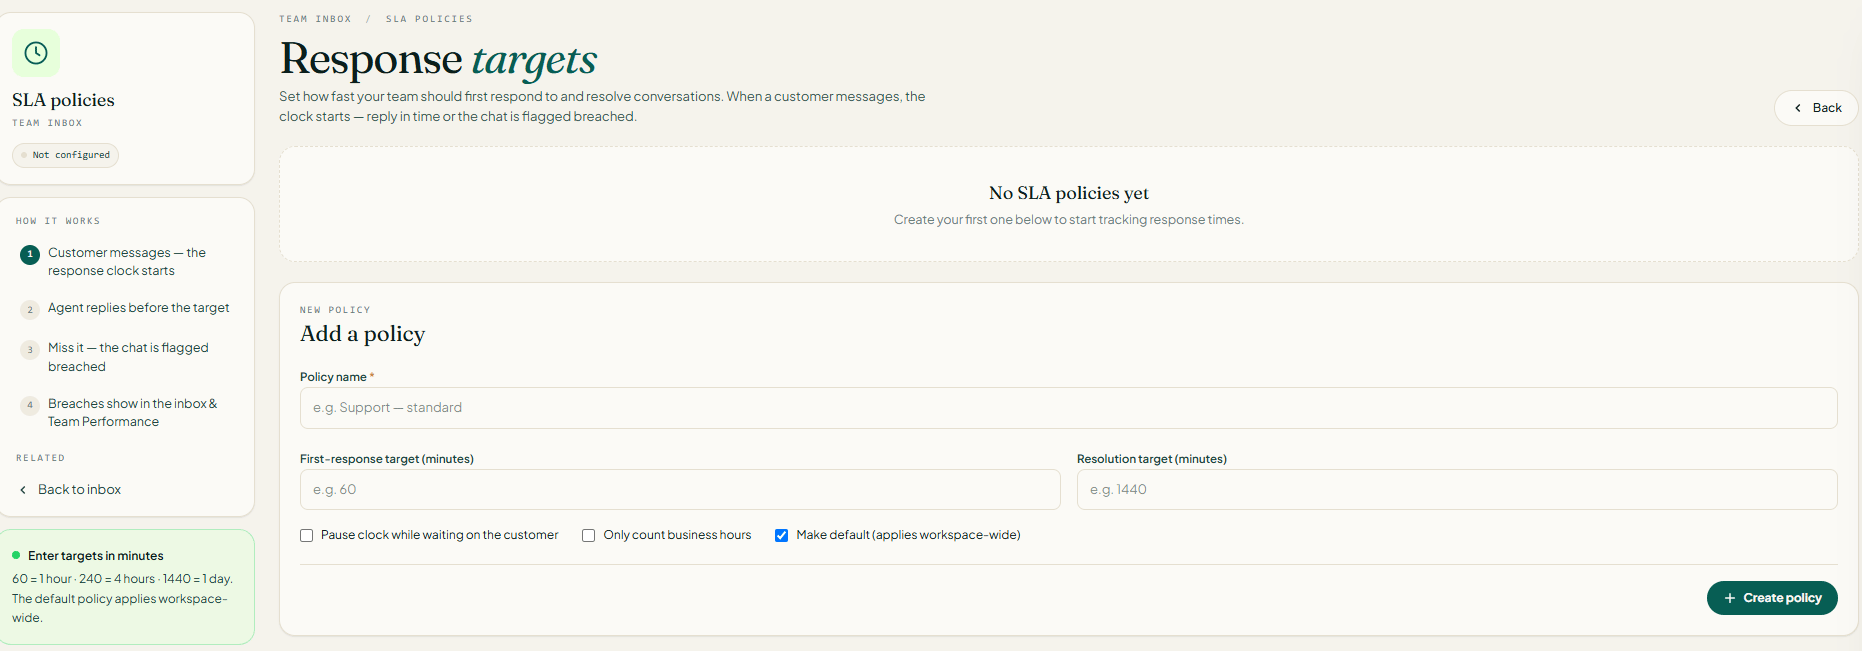Click the Create policy button
The image size is (1862, 651).
click(x=1772, y=598)
